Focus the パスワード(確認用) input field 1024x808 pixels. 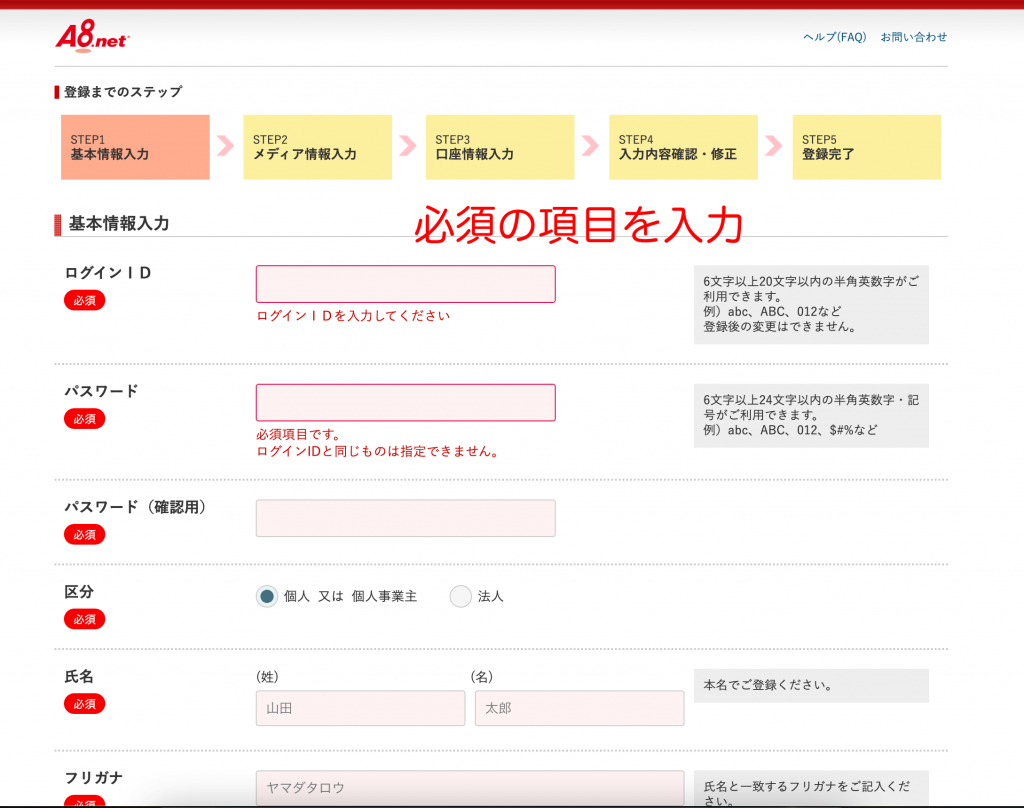(405, 518)
